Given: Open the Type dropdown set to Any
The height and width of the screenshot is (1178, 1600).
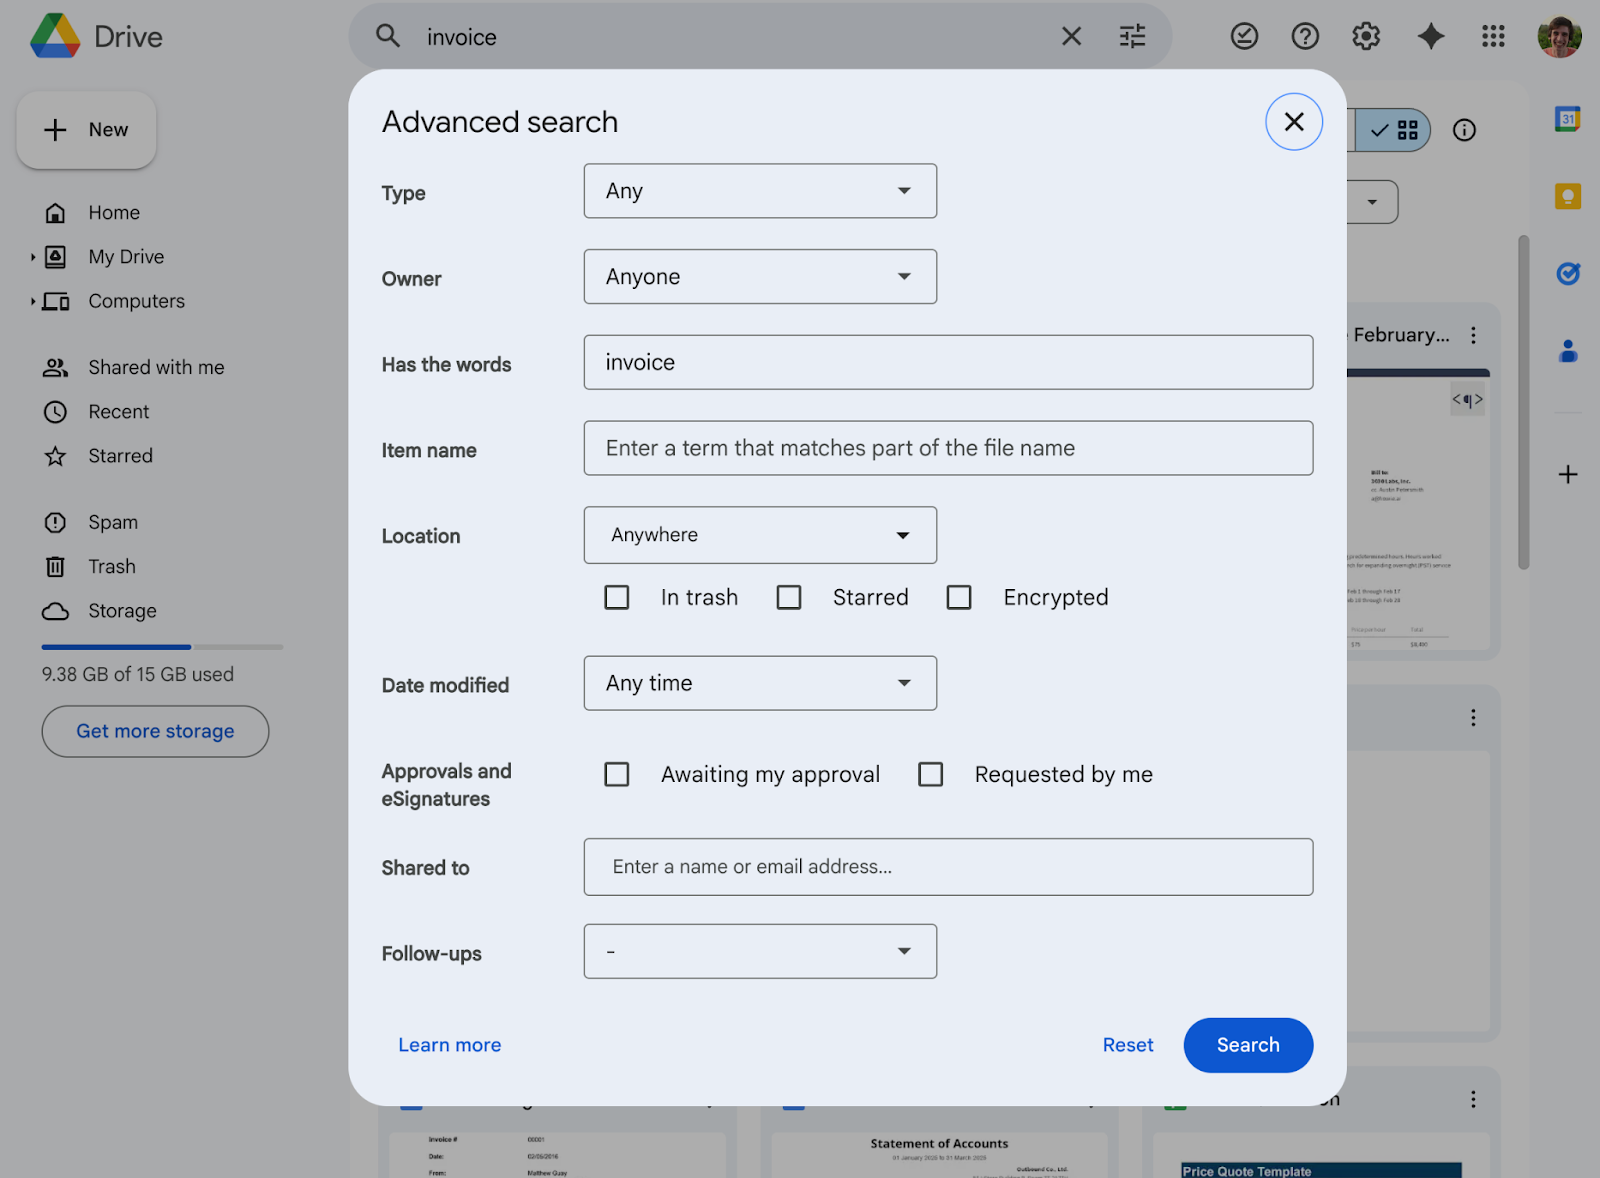Looking at the screenshot, I should (759, 191).
